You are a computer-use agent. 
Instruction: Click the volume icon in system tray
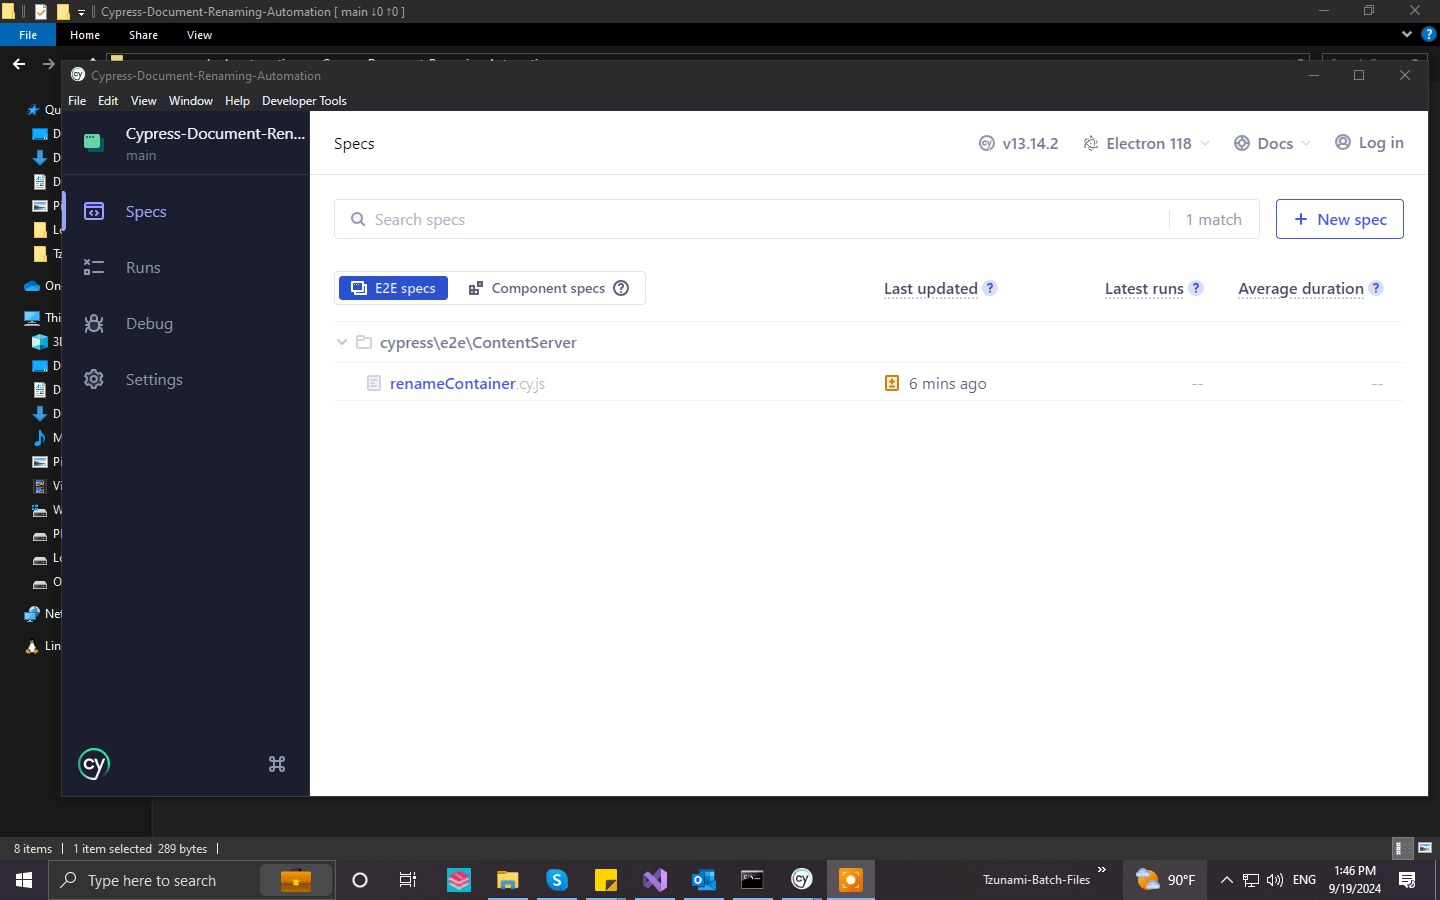1275,880
